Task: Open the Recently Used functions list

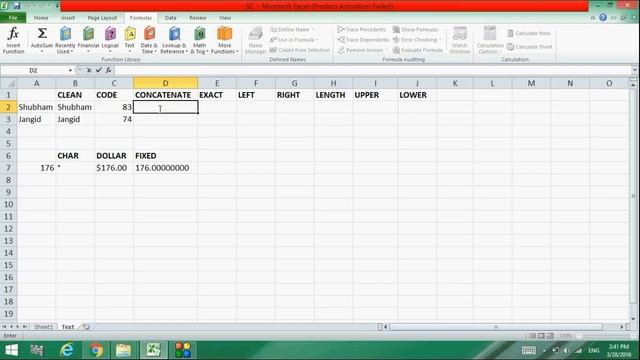Action: tap(65, 40)
